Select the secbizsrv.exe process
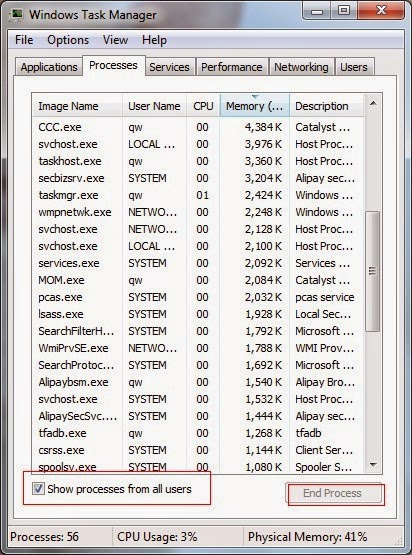The height and width of the screenshot is (555, 412). tap(198, 178)
